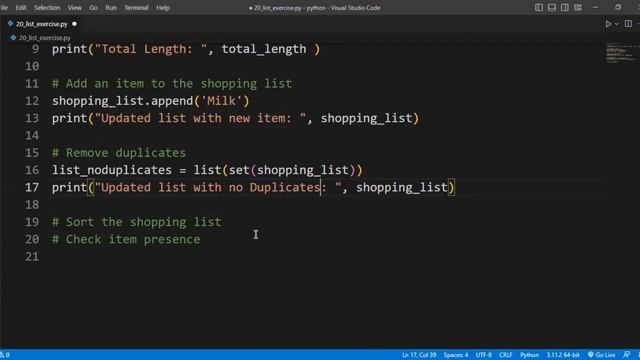Open the Help menu
Image resolution: width=640 pixels, height=360 pixels.
(x=162, y=7)
